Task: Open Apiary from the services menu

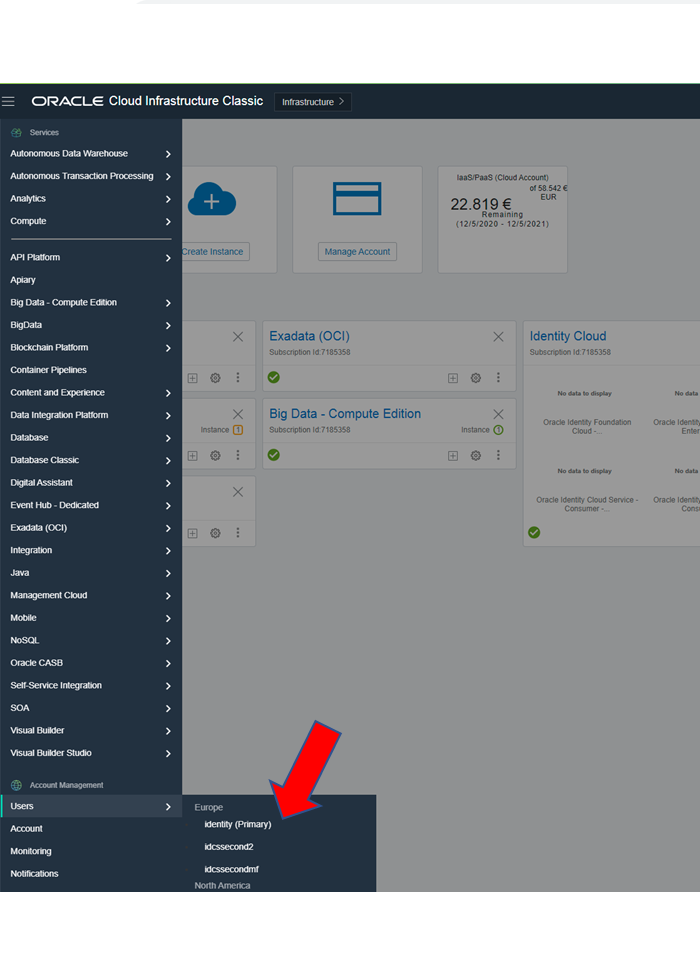Action: (x=23, y=280)
